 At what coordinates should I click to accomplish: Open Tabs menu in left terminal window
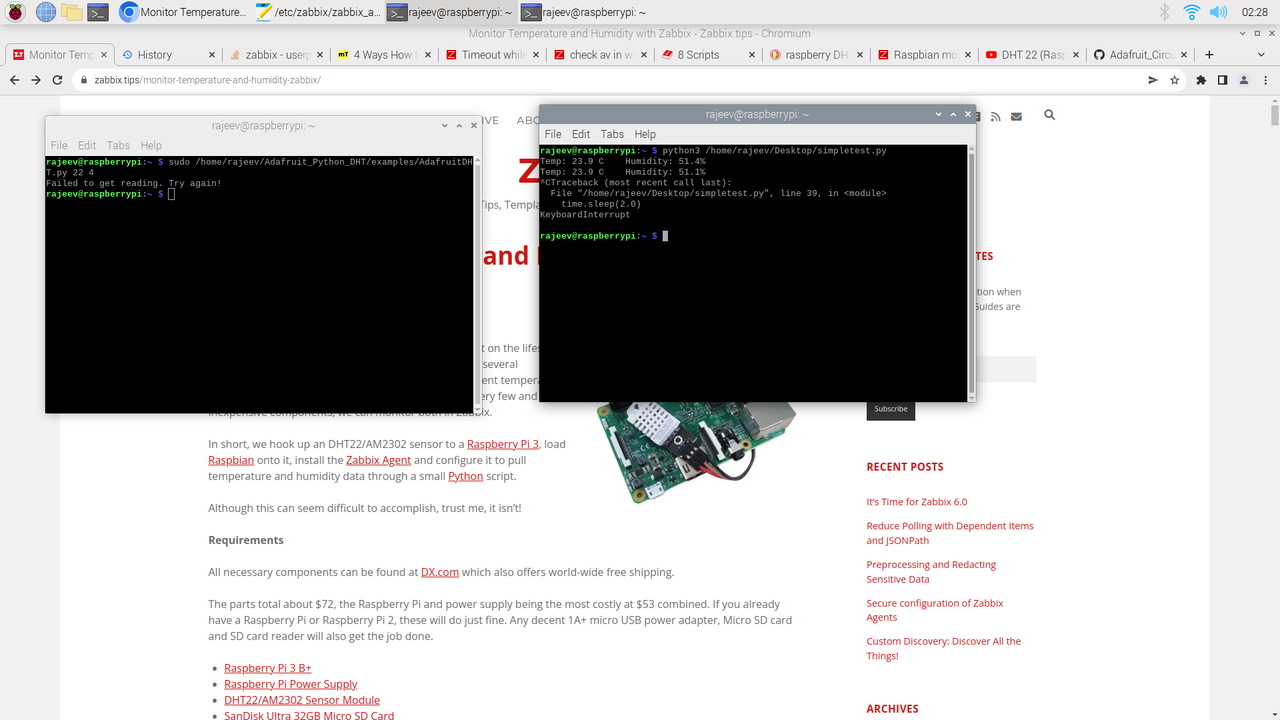[118, 145]
